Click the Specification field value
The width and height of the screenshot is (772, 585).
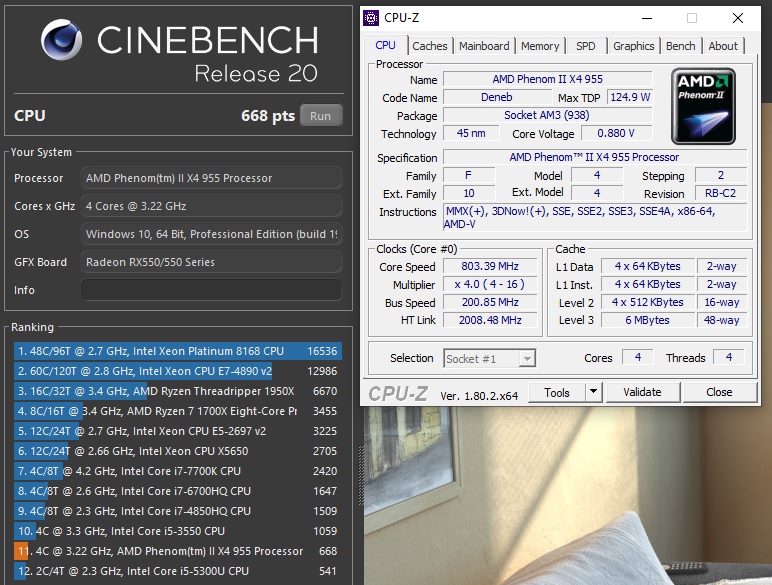pos(595,157)
